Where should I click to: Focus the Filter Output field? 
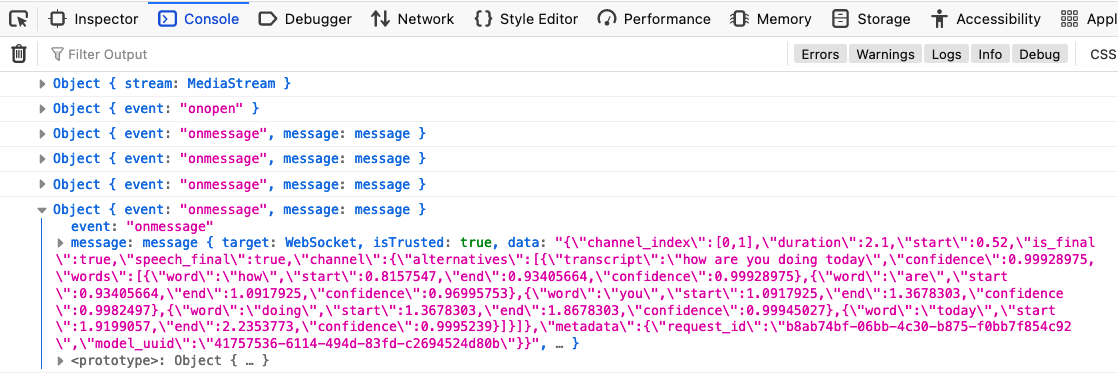414,54
